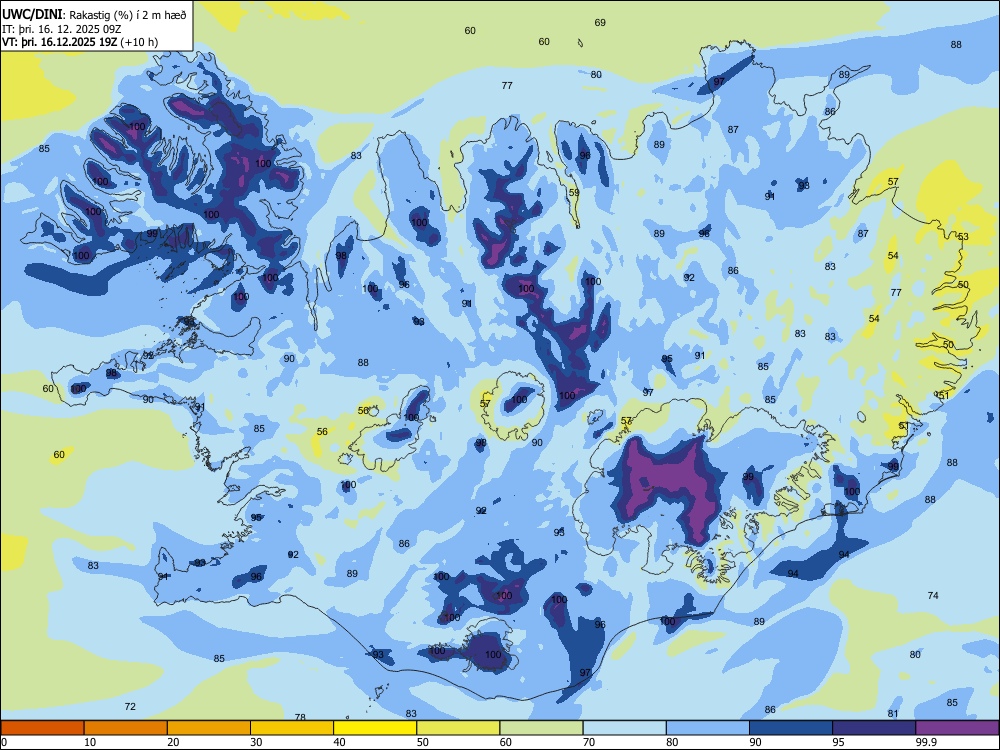Click the '59' humidity value on the map

pos(574,192)
